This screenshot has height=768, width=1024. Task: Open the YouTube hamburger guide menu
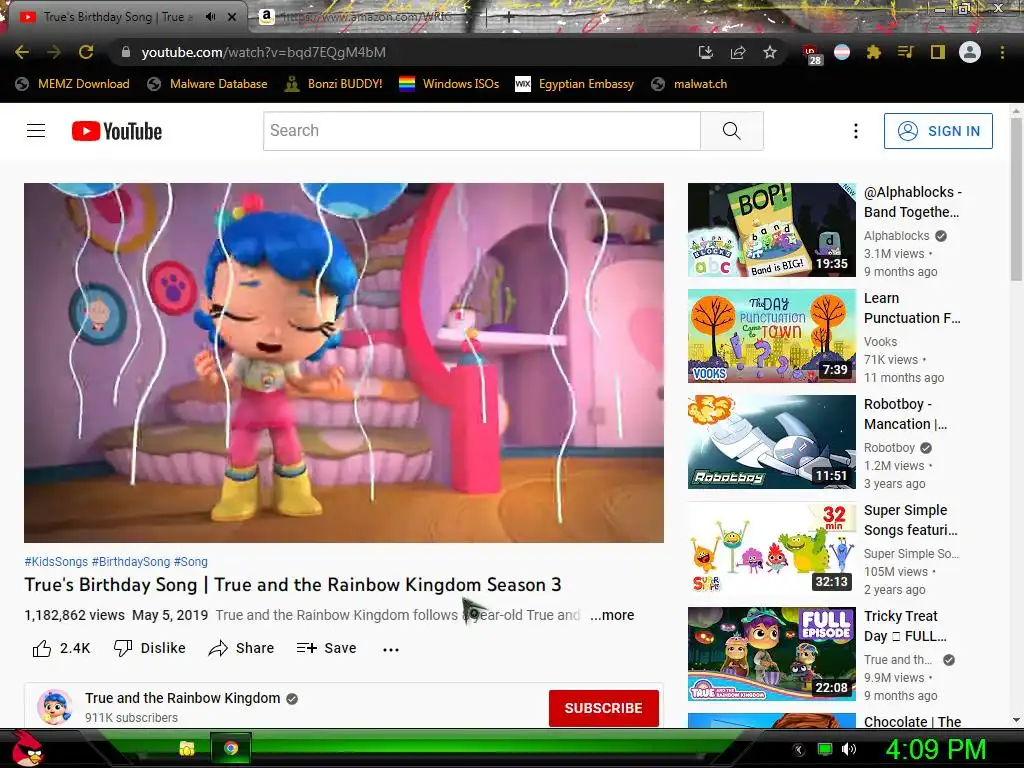[36, 131]
